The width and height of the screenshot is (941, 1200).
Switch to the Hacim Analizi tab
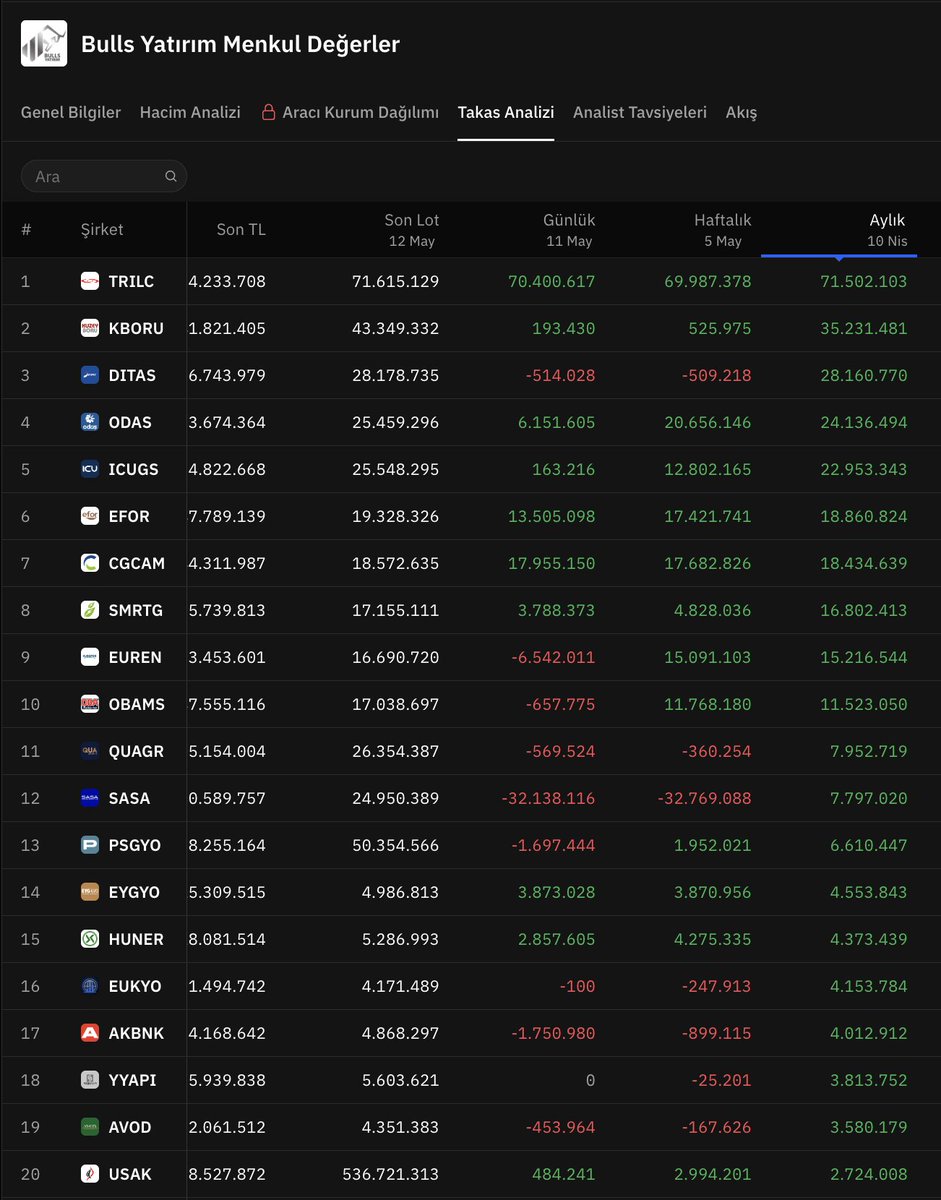click(x=190, y=112)
